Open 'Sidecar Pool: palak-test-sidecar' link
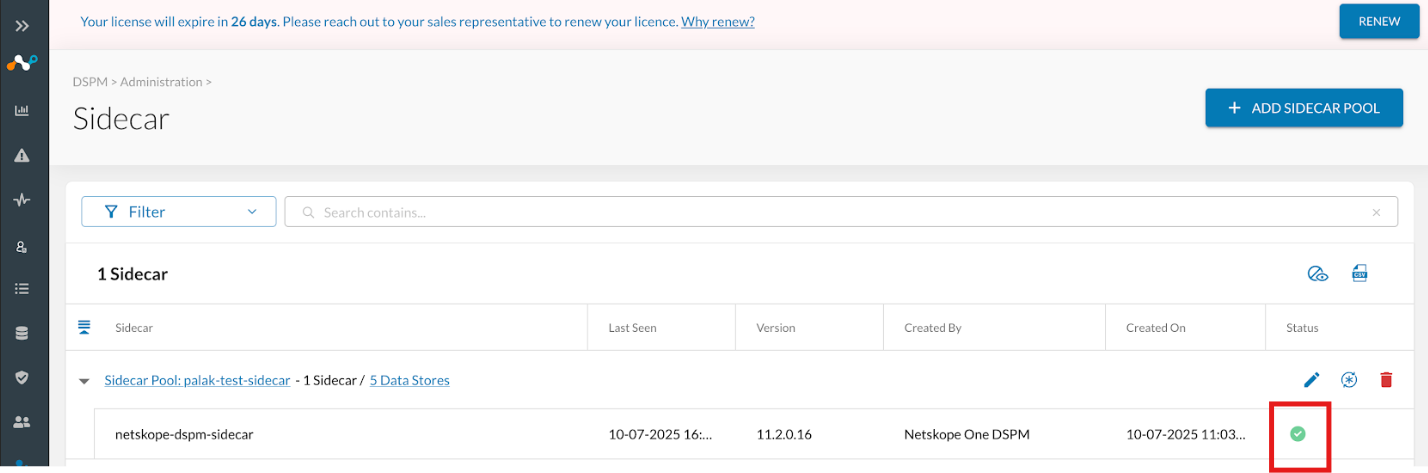 click(x=197, y=380)
